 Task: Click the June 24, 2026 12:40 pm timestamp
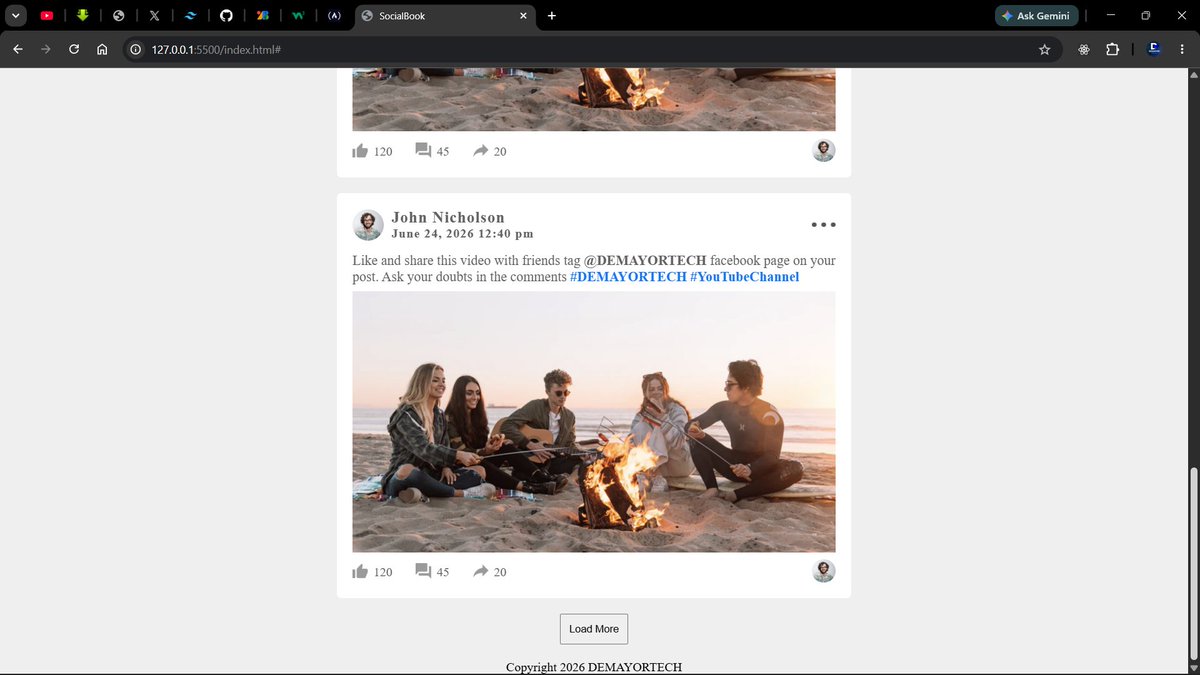(462, 233)
